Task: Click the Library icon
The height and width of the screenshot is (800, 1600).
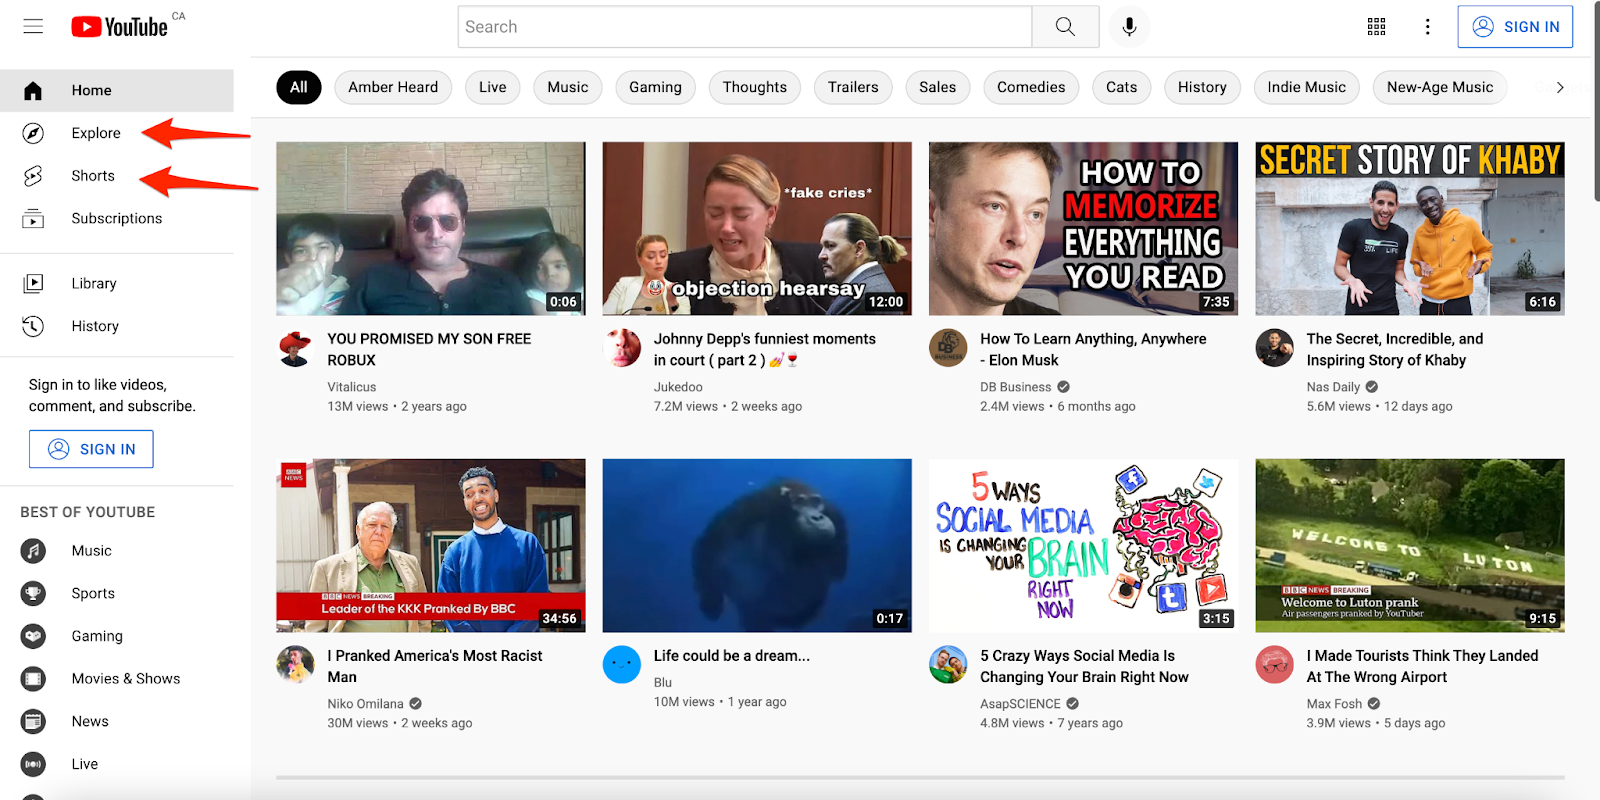Action: click(33, 284)
